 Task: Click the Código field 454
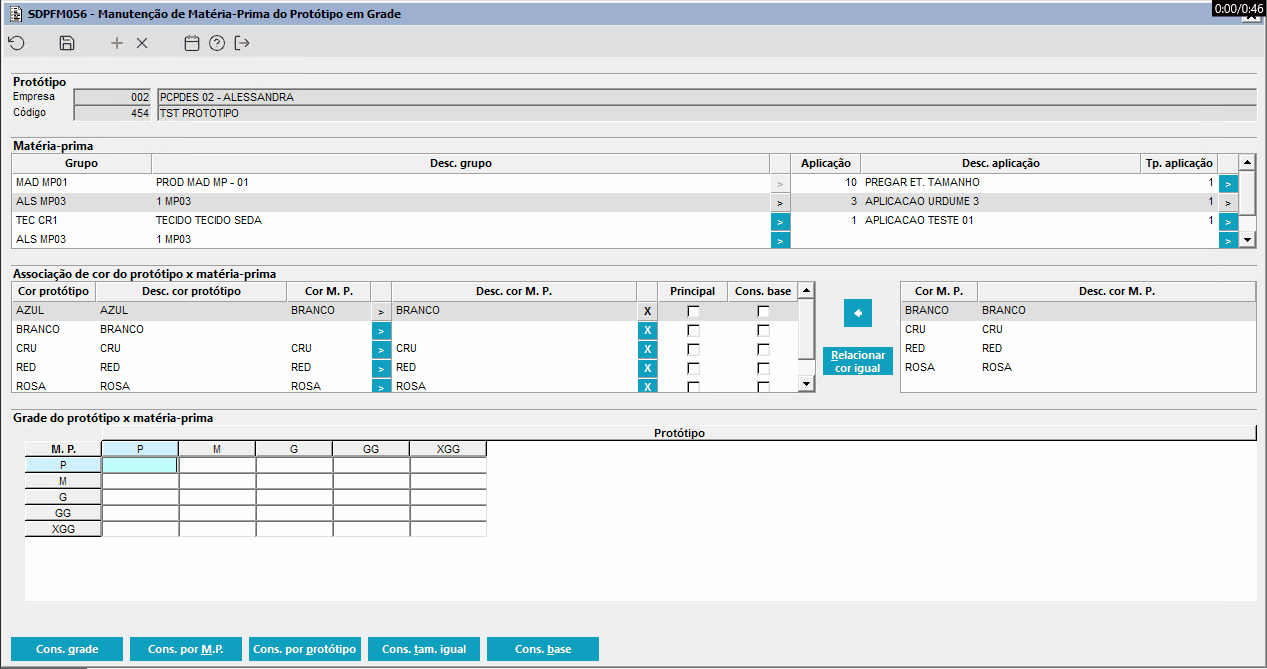113,113
